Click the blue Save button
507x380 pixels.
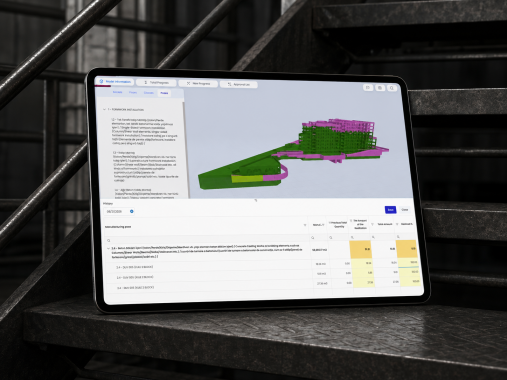coord(391,210)
